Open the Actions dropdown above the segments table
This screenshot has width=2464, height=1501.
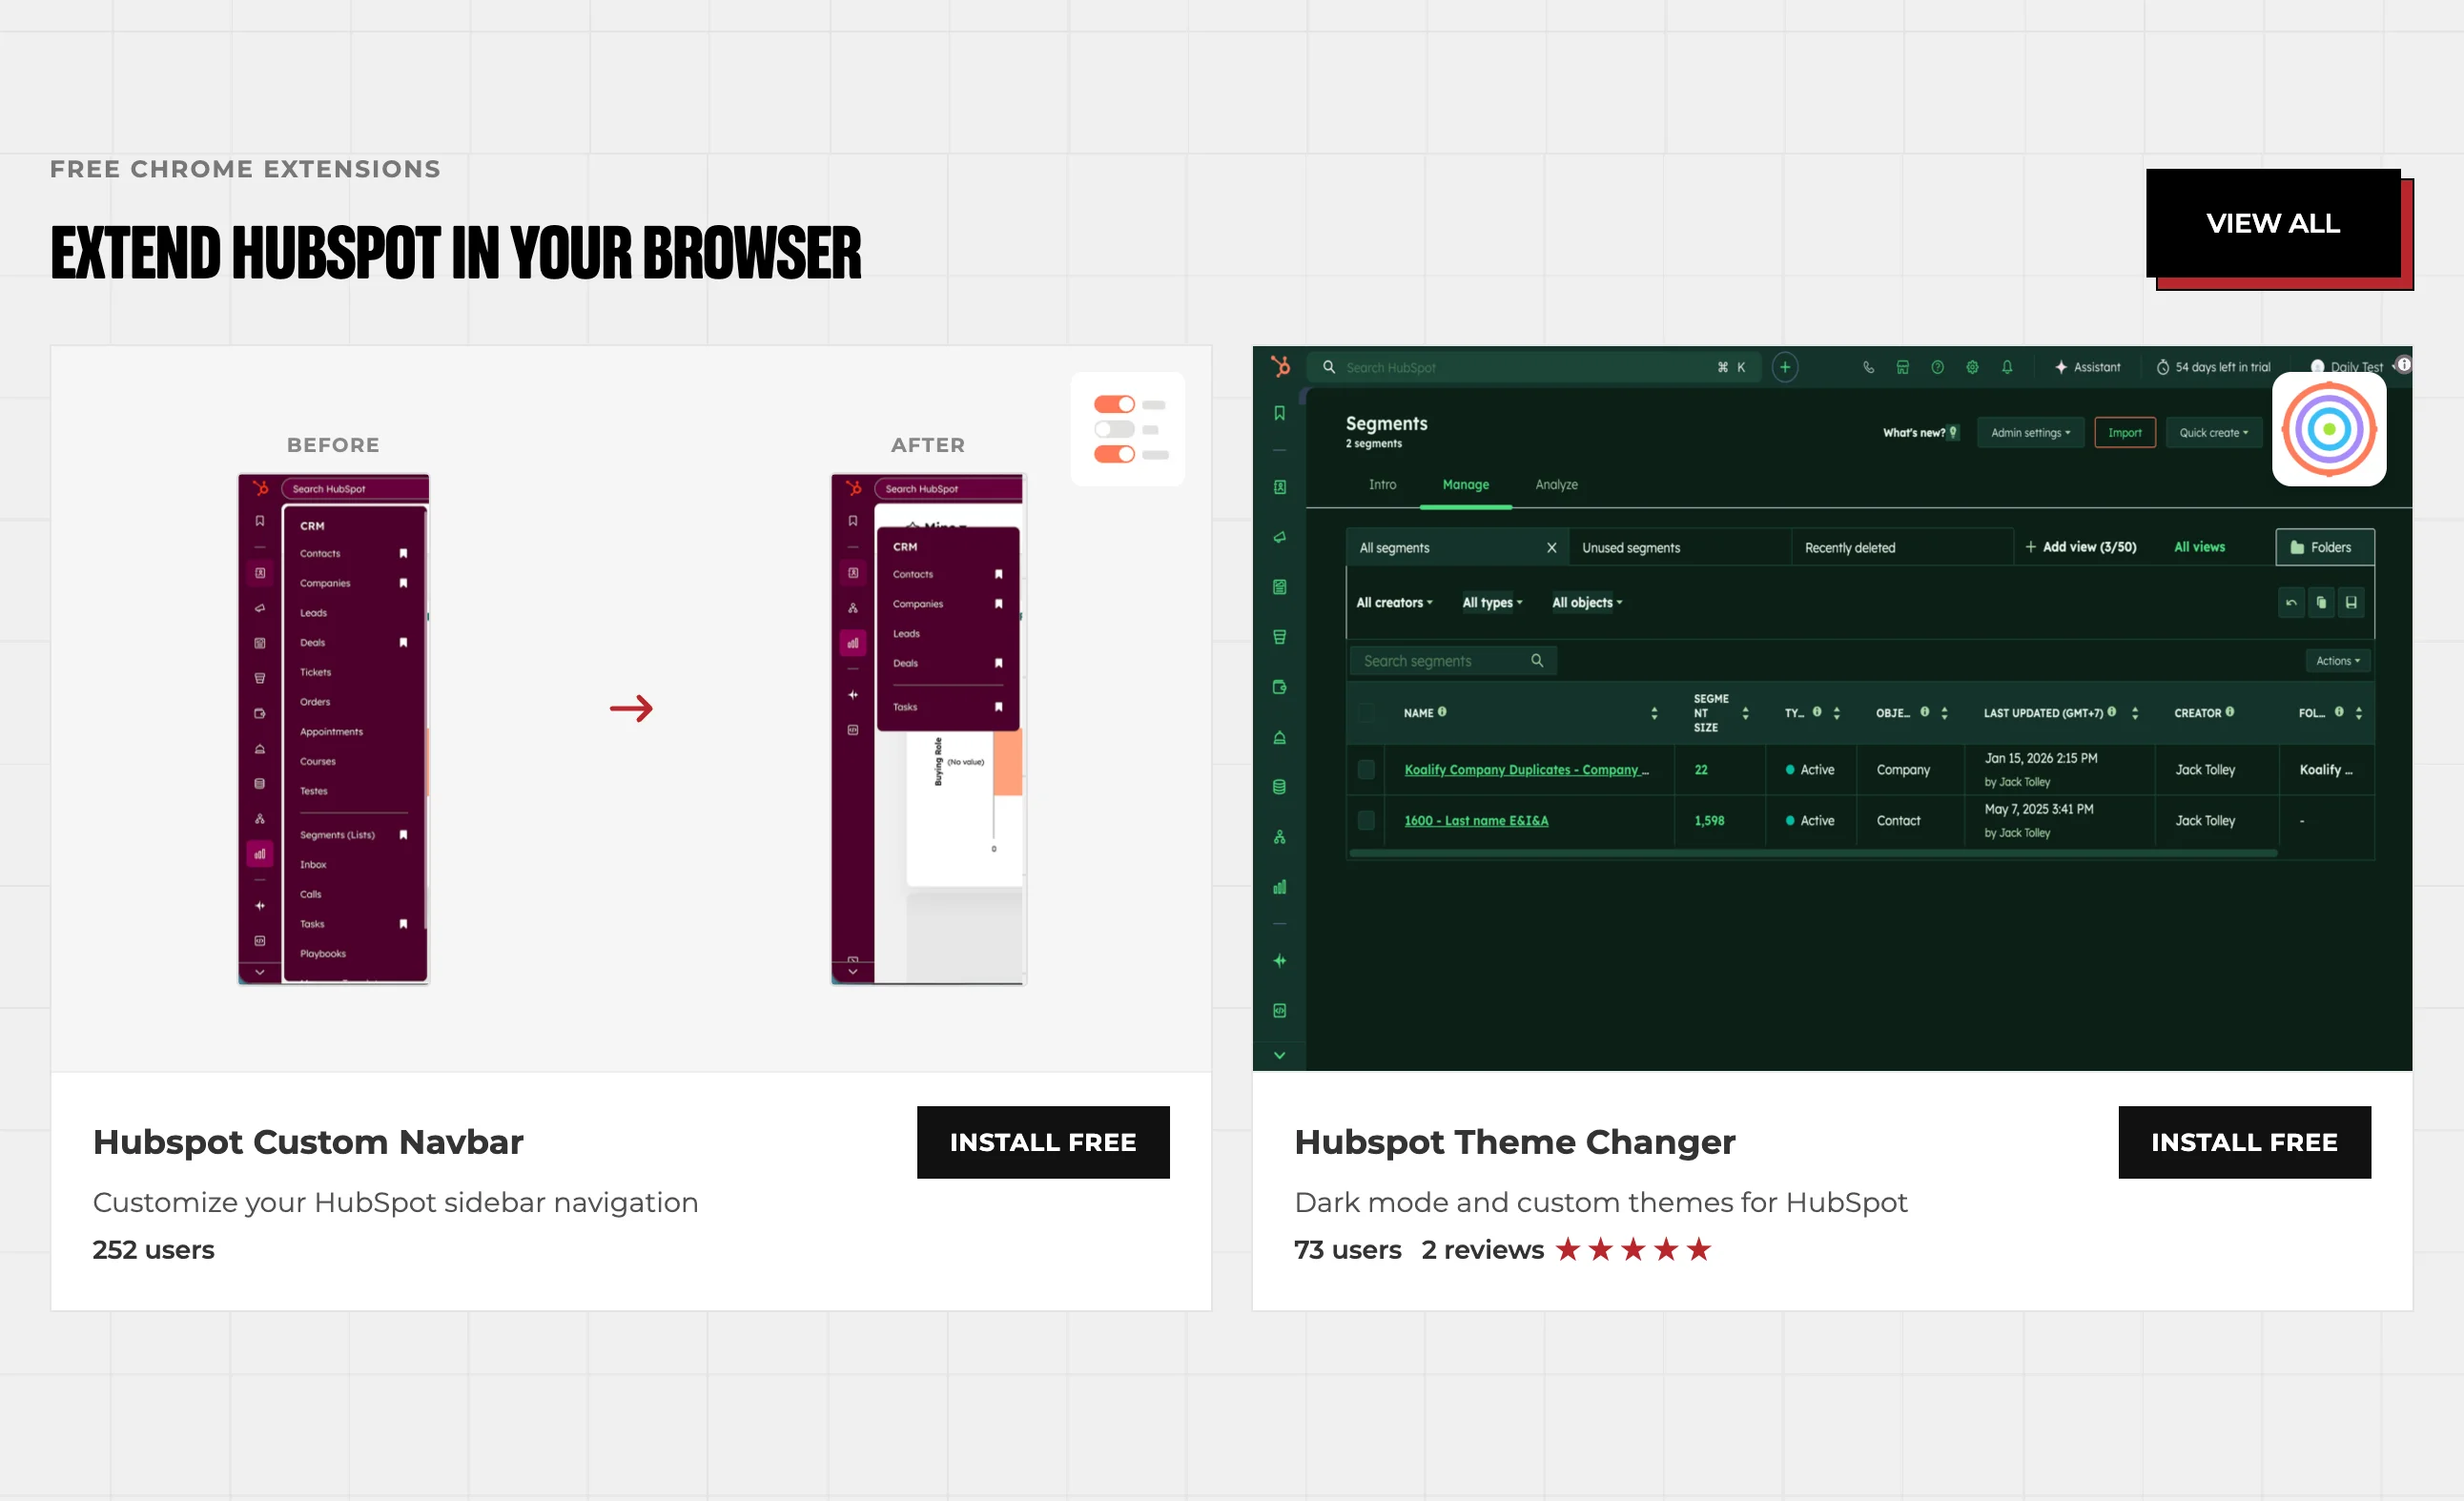click(2337, 660)
